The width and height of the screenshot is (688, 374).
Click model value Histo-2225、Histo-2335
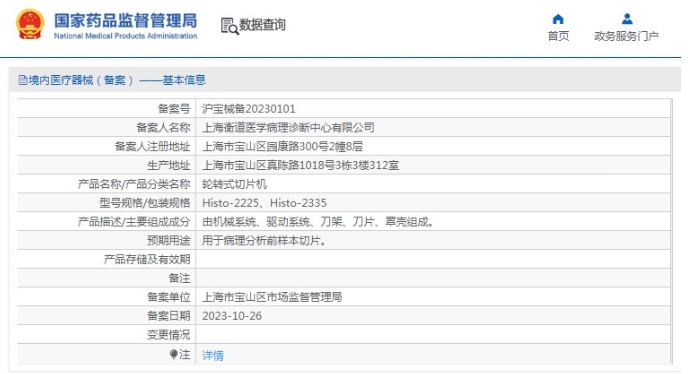pyautogui.click(x=264, y=203)
